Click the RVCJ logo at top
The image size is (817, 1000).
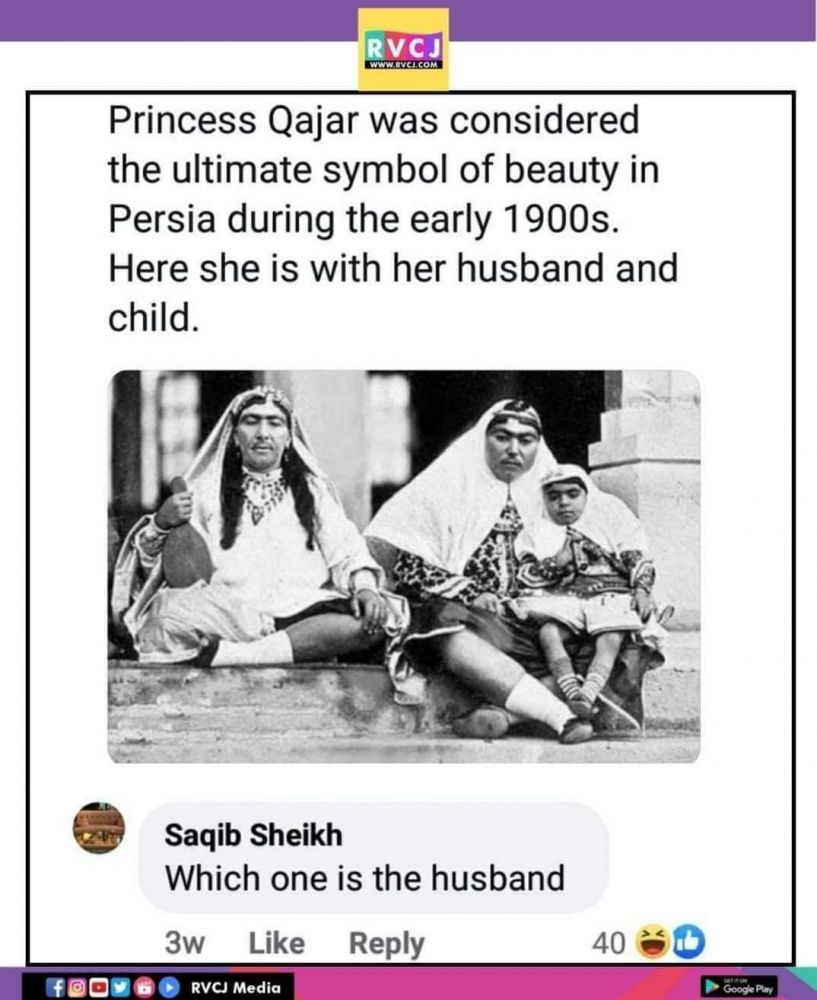coord(404,48)
